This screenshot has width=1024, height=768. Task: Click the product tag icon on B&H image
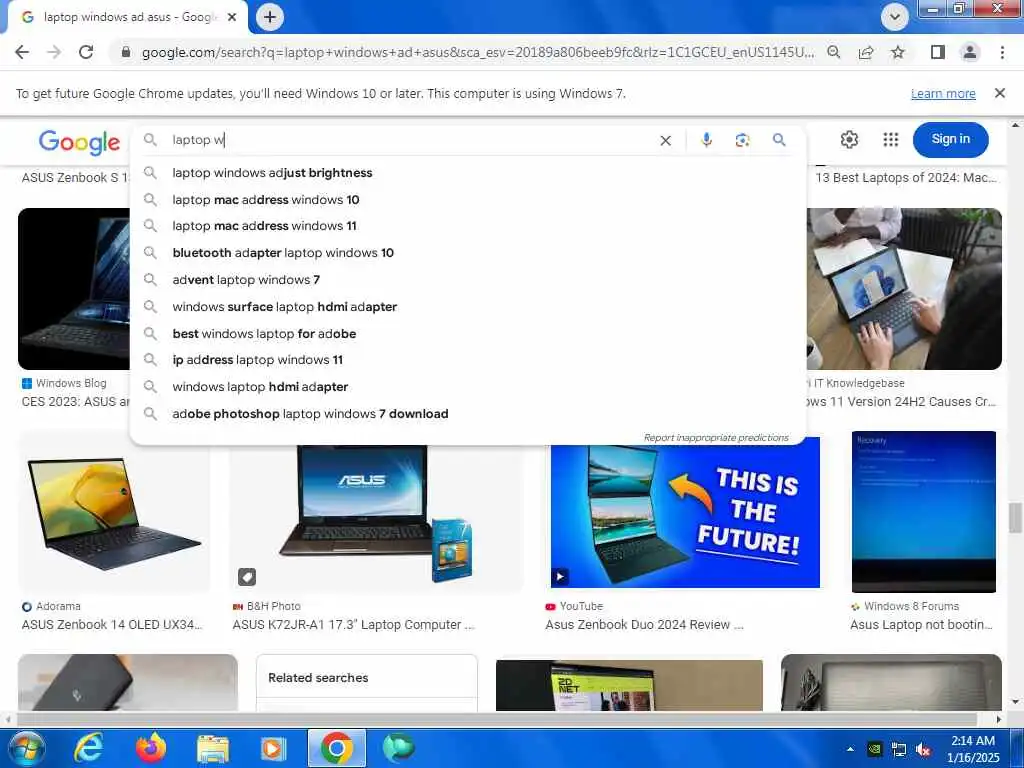click(x=247, y=577)
